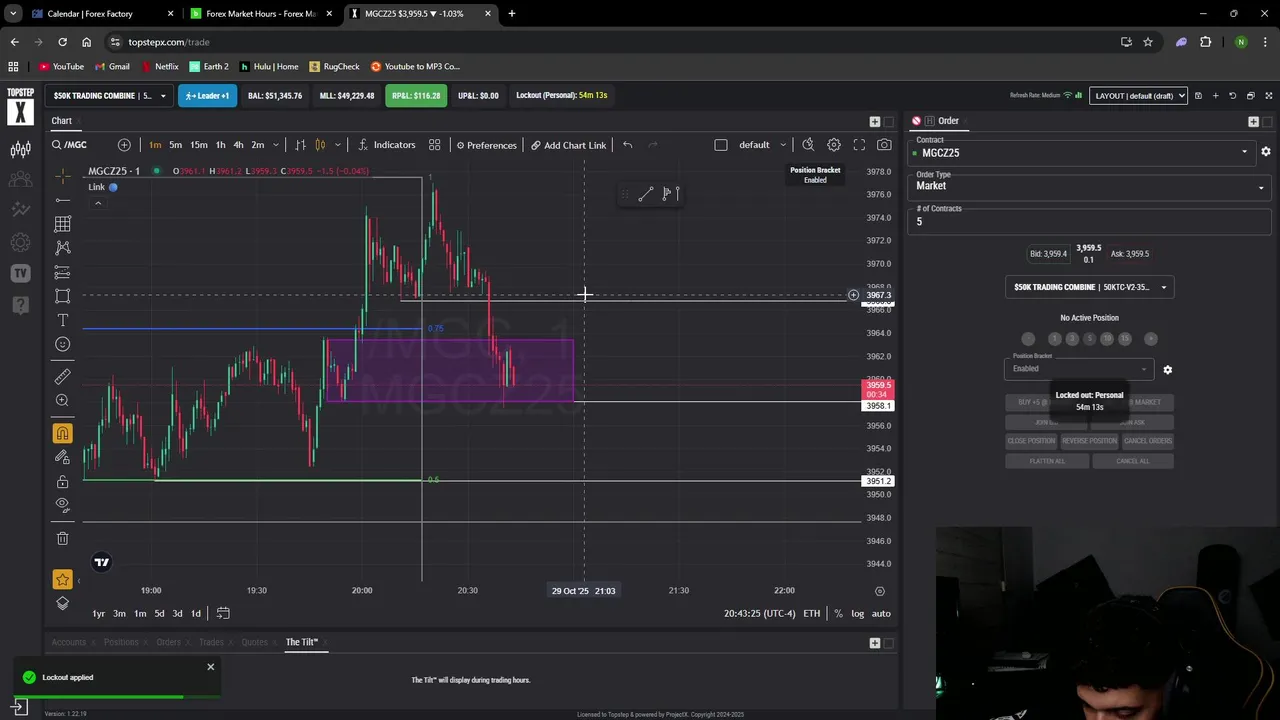The image size is (1280, 720).
Task: Remove drawings with the trash icon
Action: pyautogui.click(x=62, y=538)
